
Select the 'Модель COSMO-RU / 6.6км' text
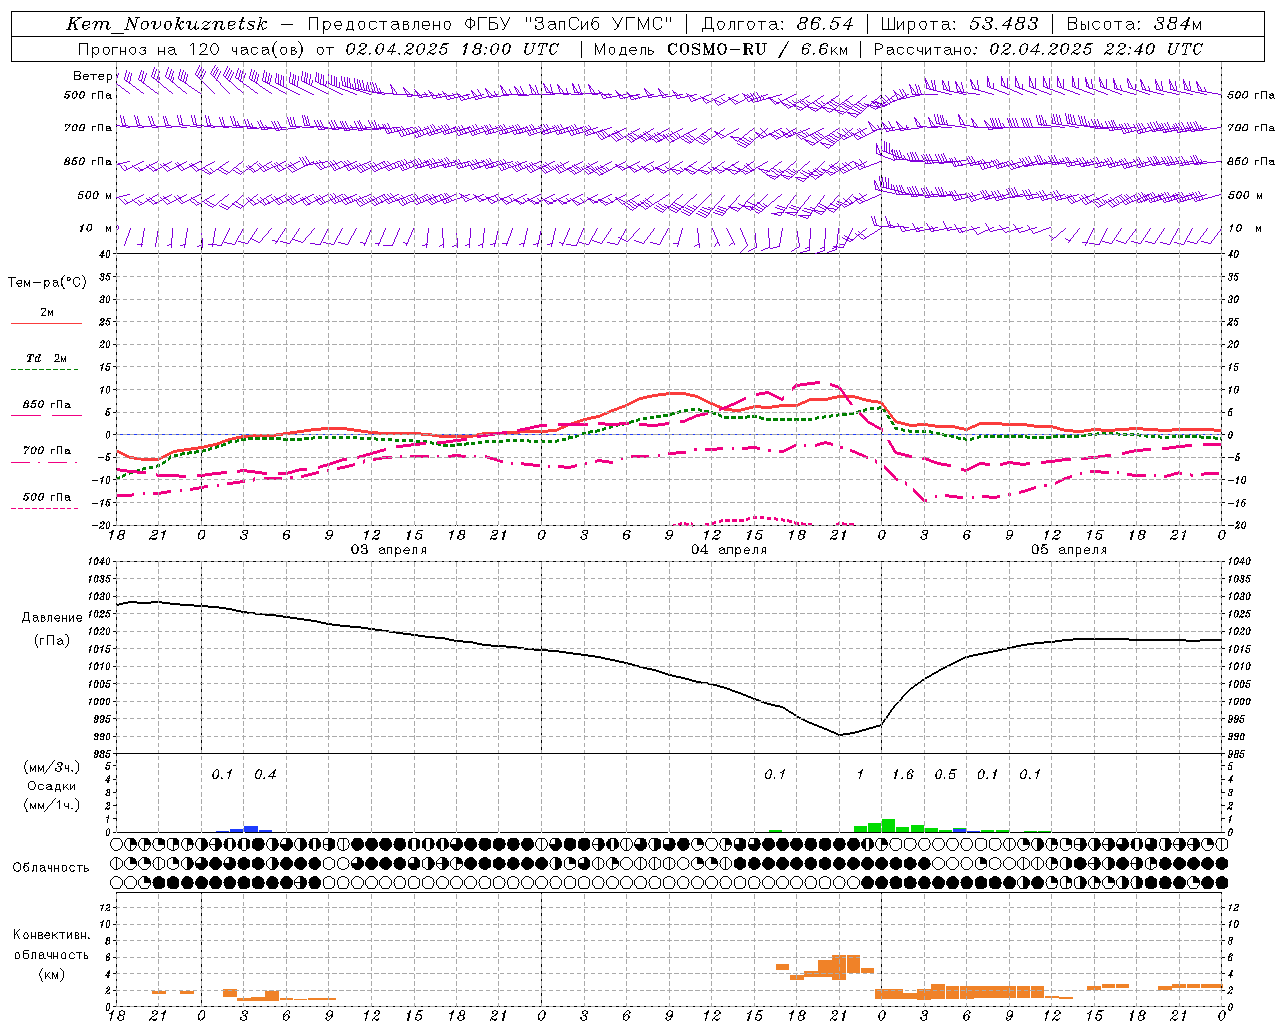pyautogui.click(x=721, y=49)
